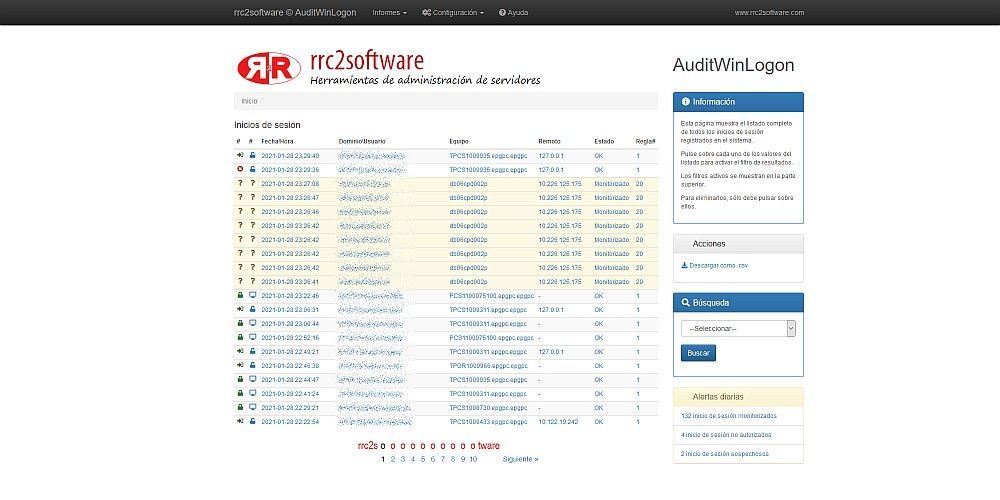Click the green lock icon in the 23:00:44 row
The height and width of the screenshot is (500, 1000).
pyautogui.click(x=240, y=323)
